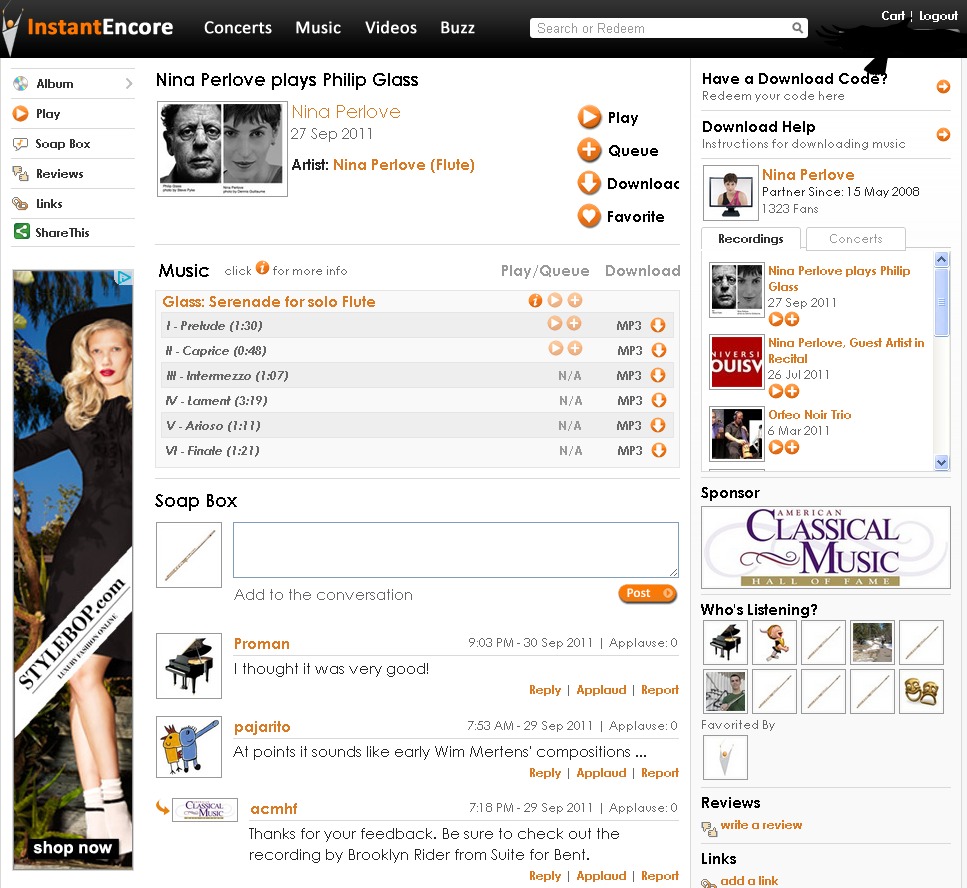Viewport: 967px width, 888px height.
Task: Open the Orfeo Noir Trio recording title
Action: tap(809, 414)
